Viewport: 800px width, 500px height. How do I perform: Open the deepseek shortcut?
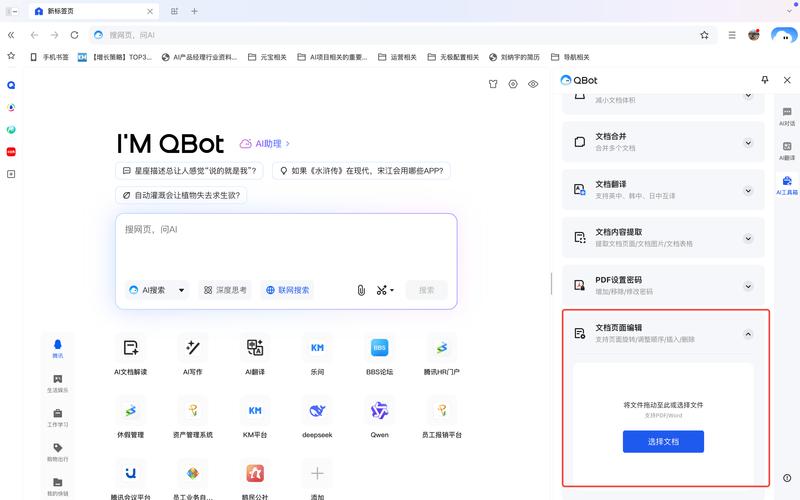(x=317, y=418)
